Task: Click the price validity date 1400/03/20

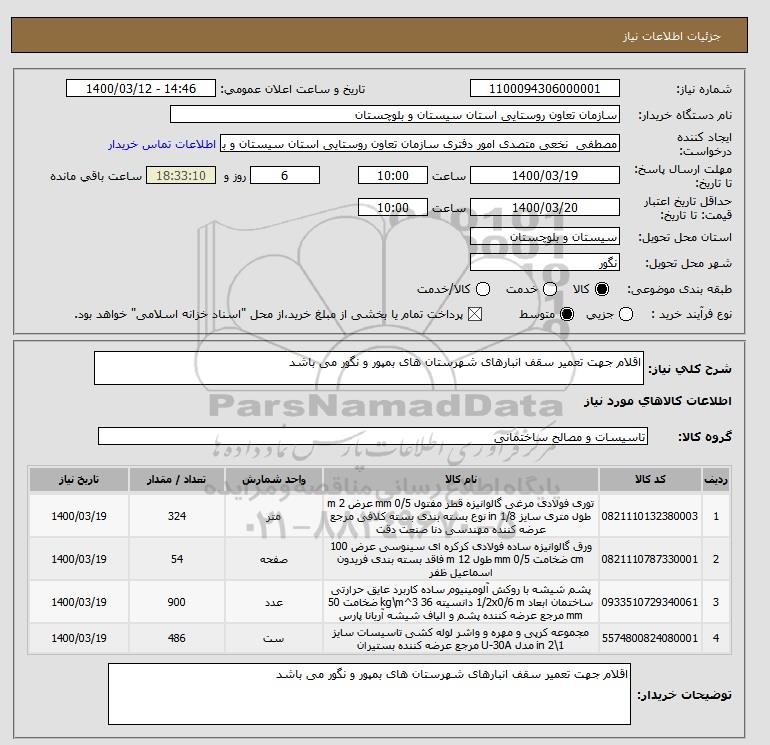Action: coord(545,207)
